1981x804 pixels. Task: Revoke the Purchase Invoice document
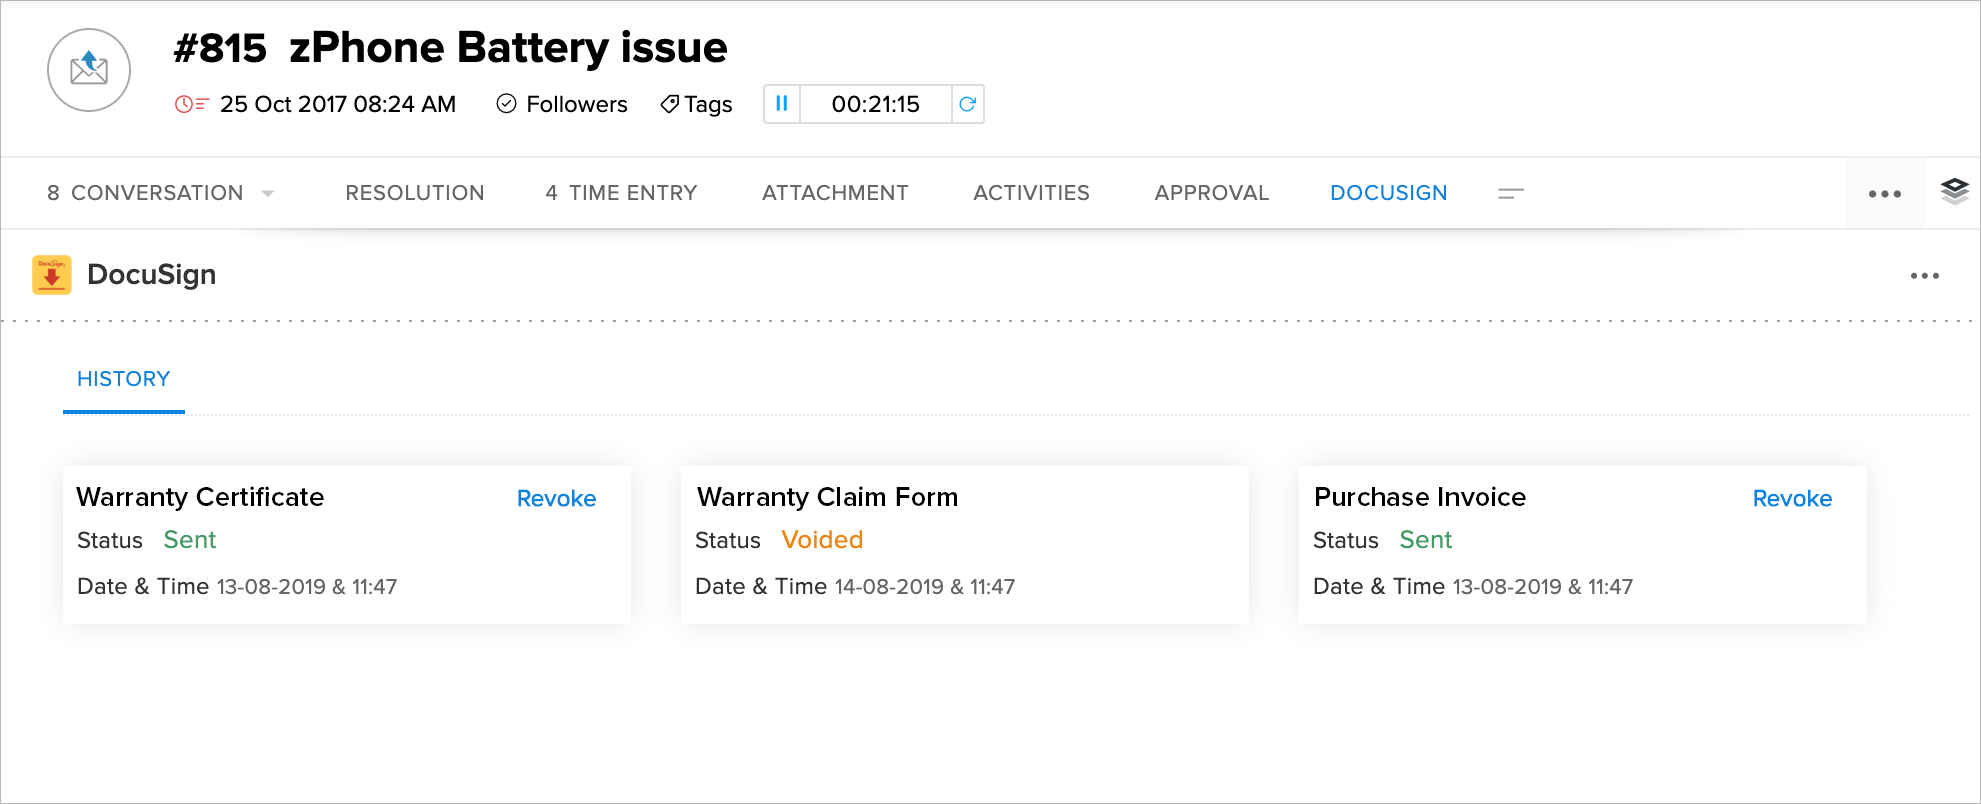click(x=1792, y=498)
